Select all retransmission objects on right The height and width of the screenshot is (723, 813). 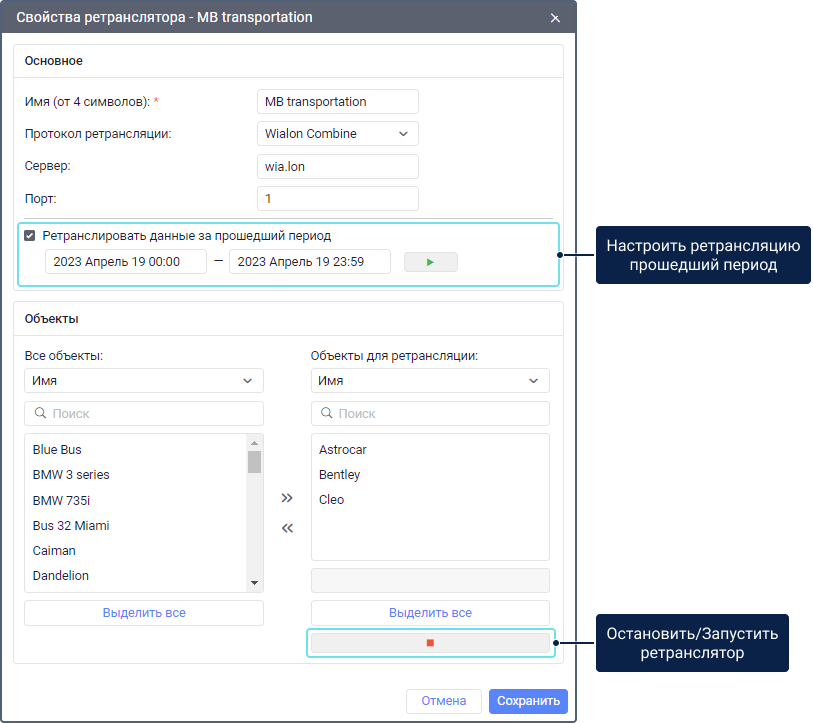pos(430,612)
